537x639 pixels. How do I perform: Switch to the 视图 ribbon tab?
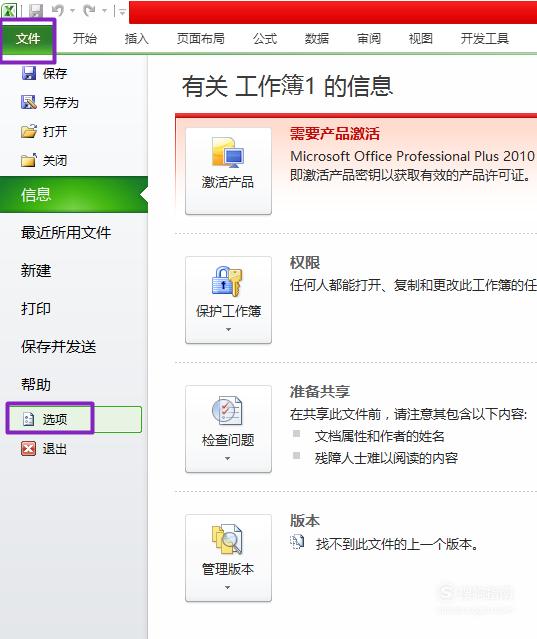pos(420,39)
